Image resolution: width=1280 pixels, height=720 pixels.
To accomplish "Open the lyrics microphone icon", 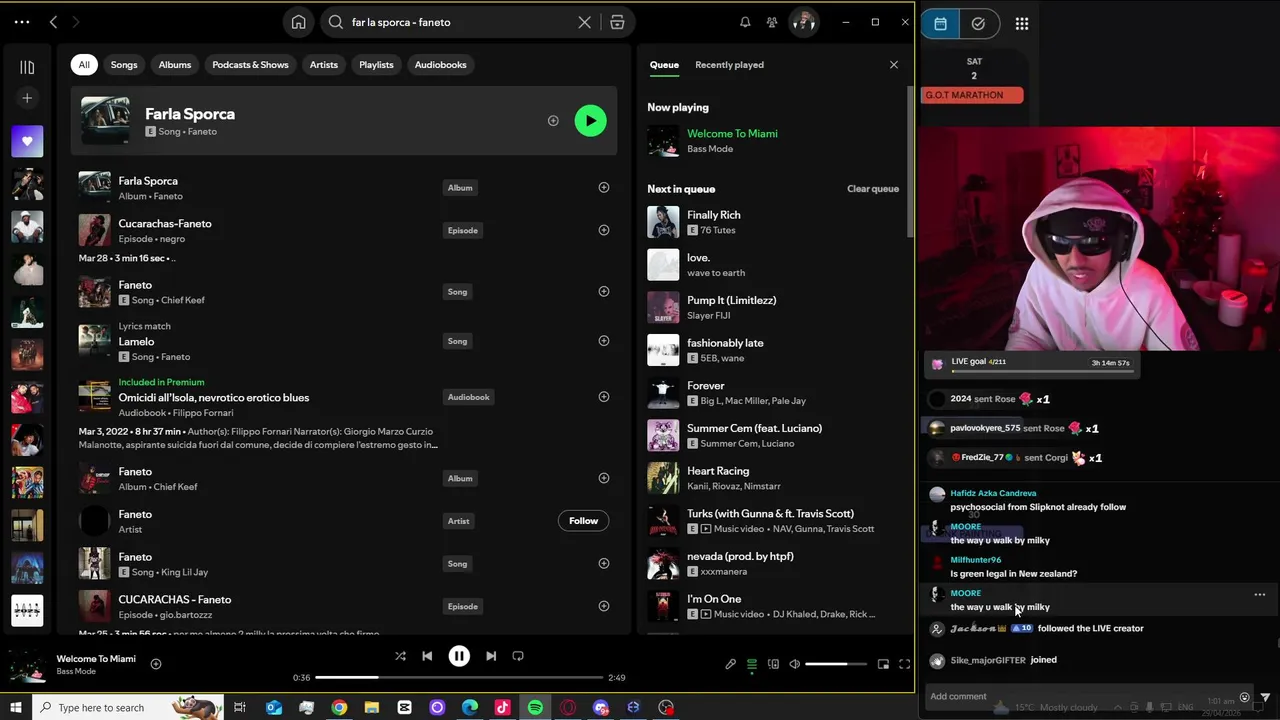I will click(730, 664).
